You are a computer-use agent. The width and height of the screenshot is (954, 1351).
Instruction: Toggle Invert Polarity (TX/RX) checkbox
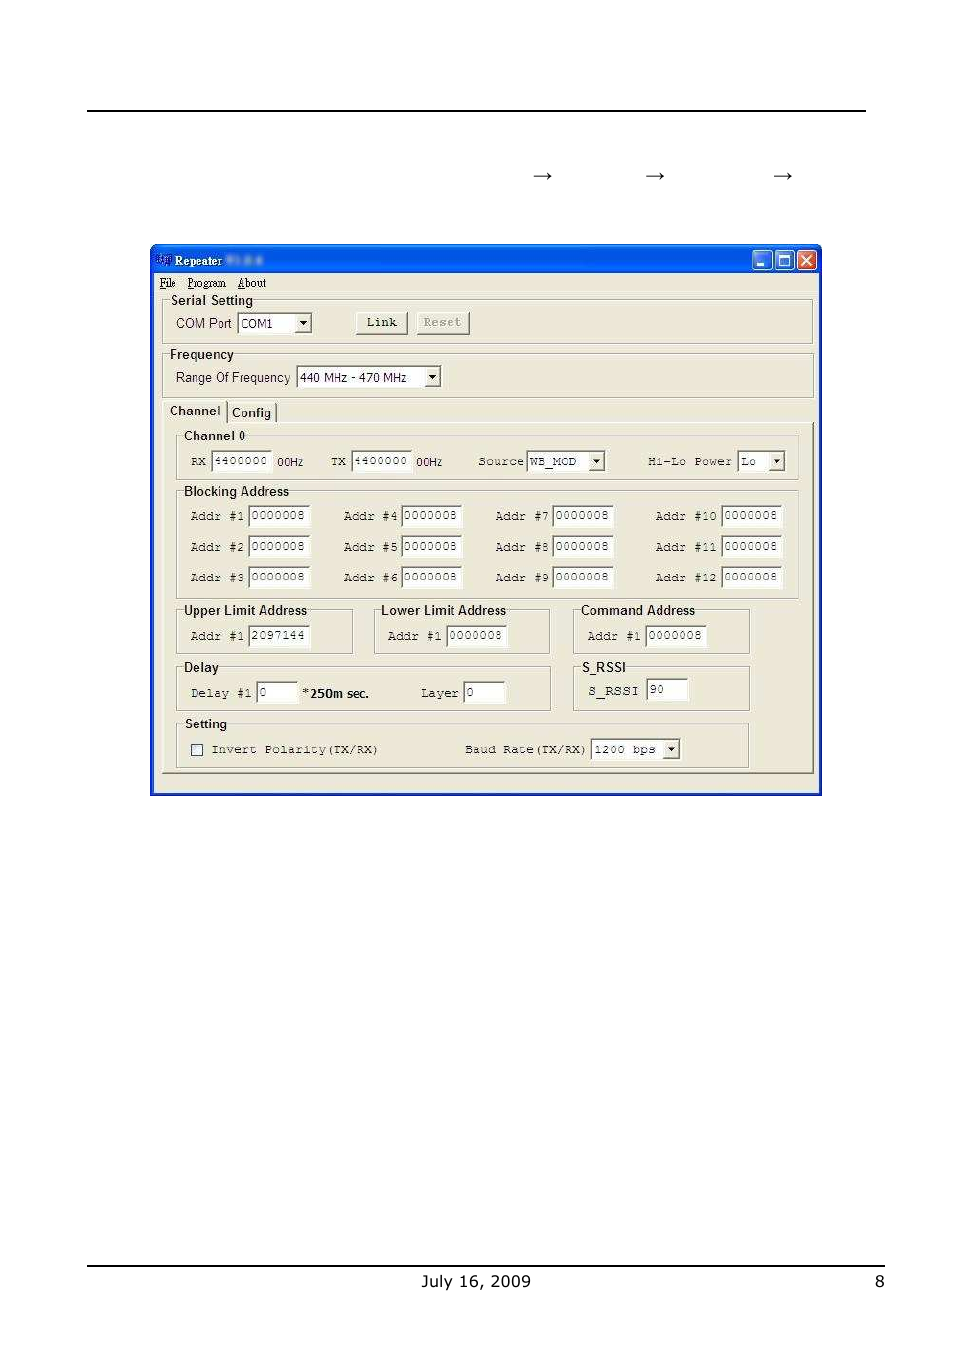tap(197, 750)
